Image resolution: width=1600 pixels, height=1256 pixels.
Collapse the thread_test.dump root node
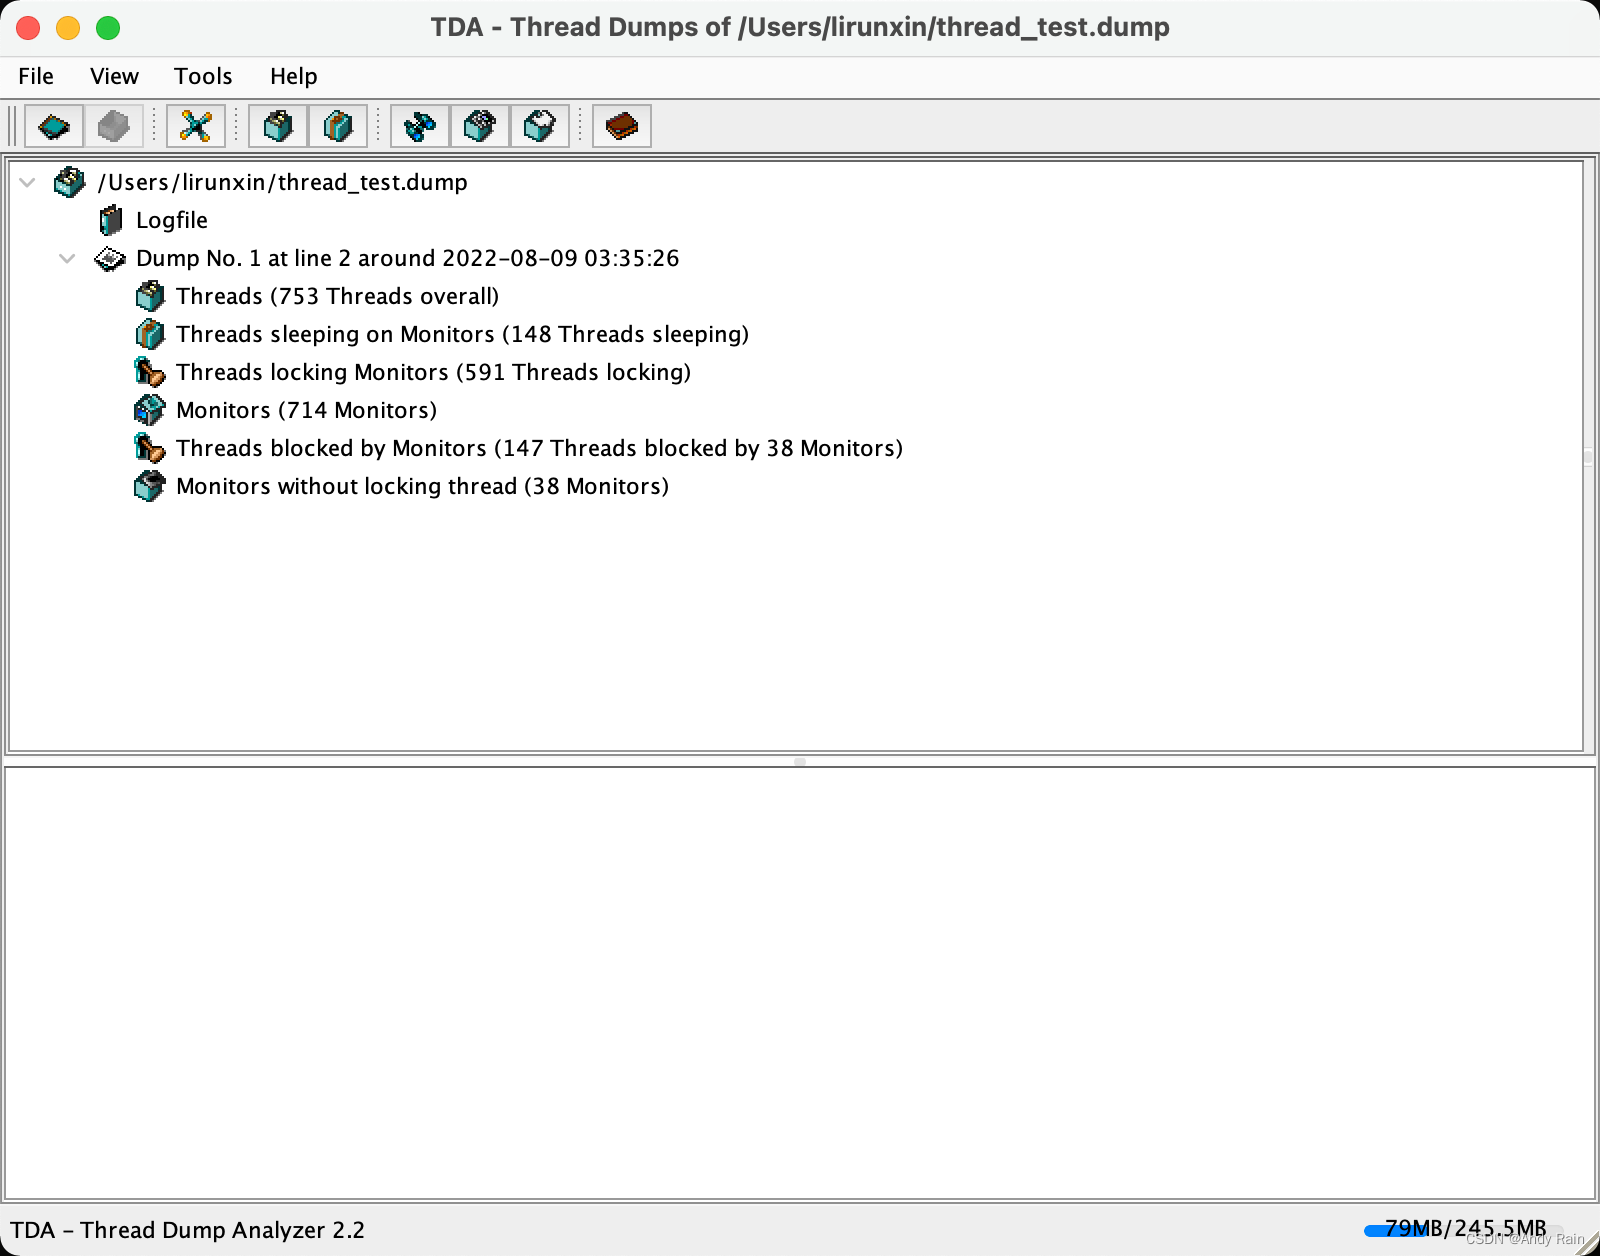pyautogui.click(x=28, y=182)
